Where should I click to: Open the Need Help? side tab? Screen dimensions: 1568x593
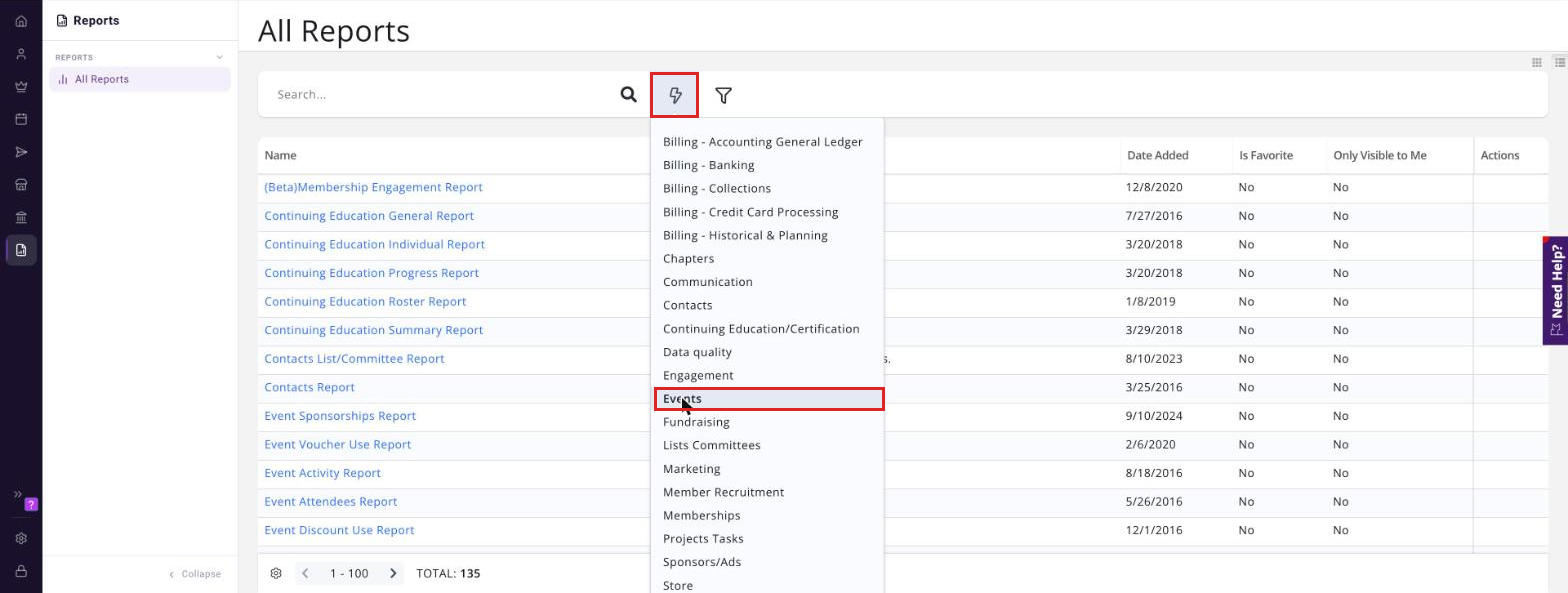1555,290
